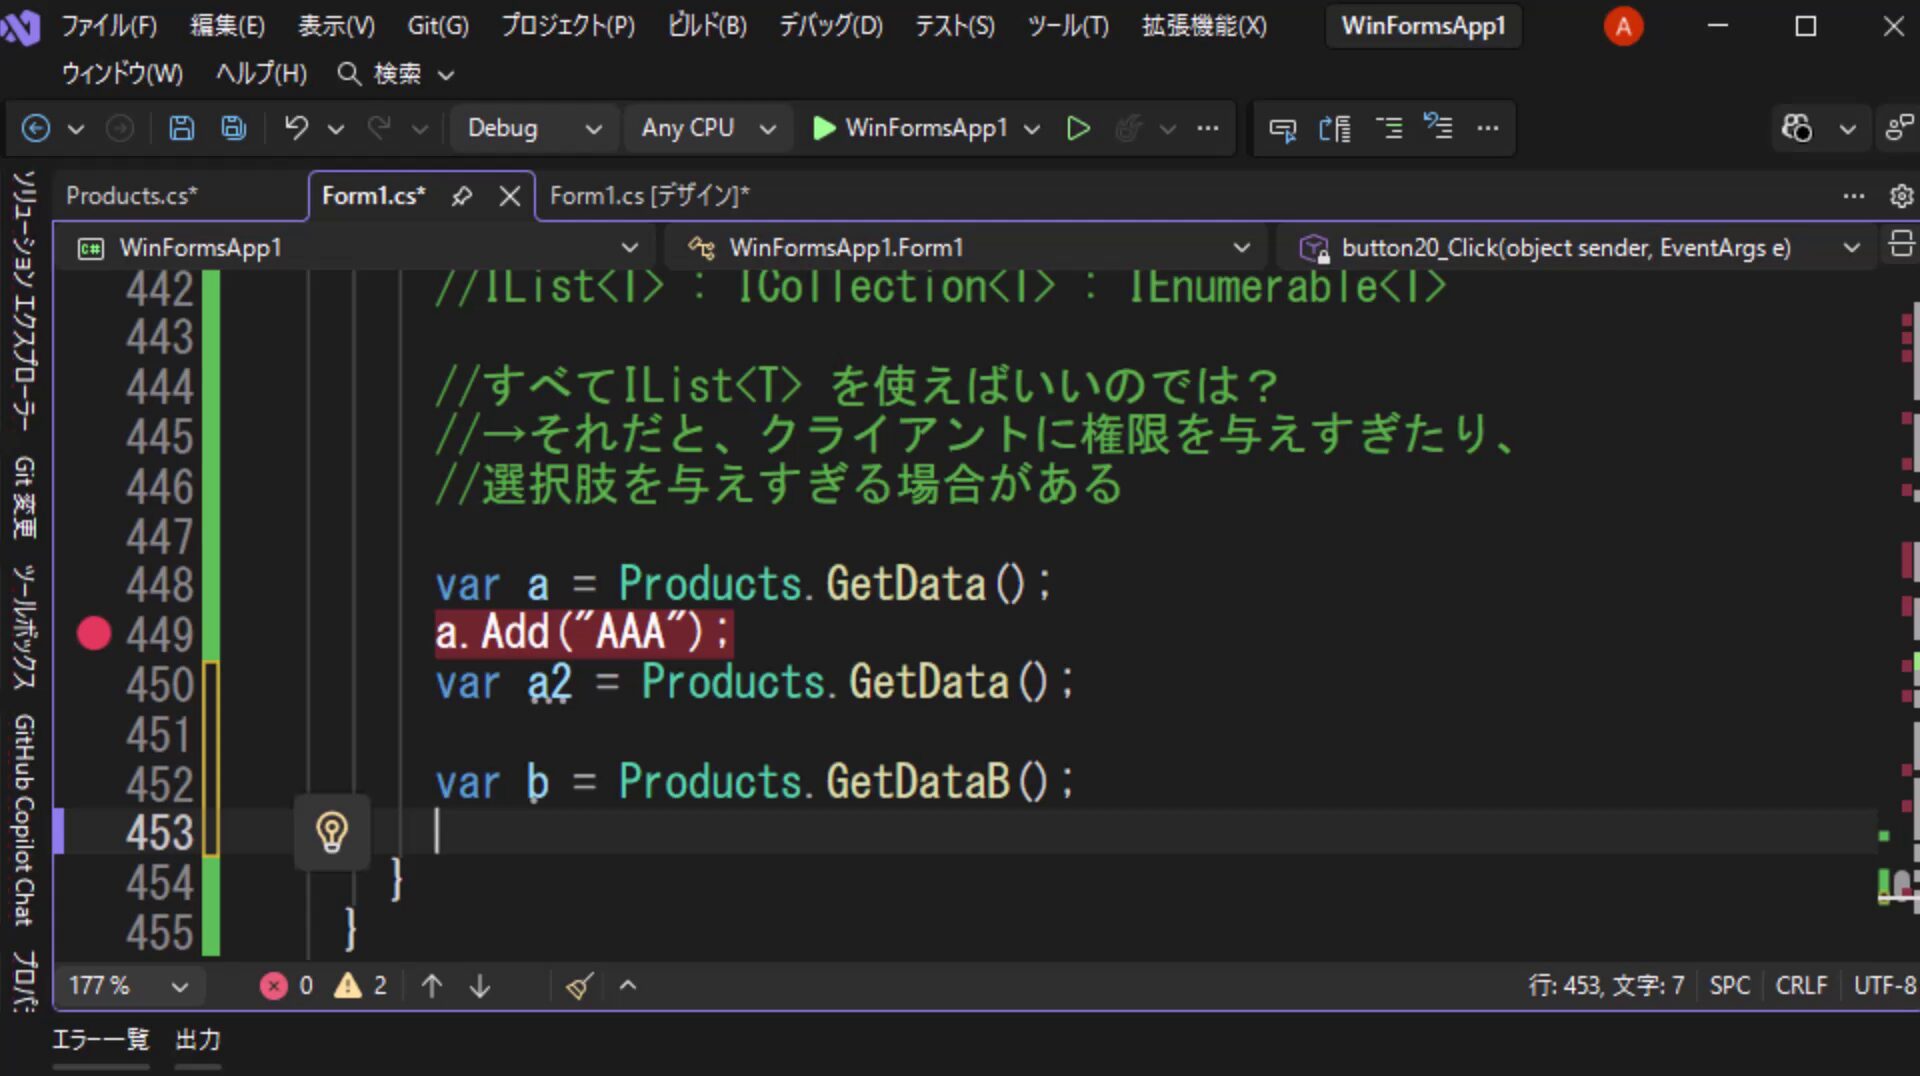Open the GitHub Copilot icon
The image size is (1920, 1076).
tap(1797, 128)
